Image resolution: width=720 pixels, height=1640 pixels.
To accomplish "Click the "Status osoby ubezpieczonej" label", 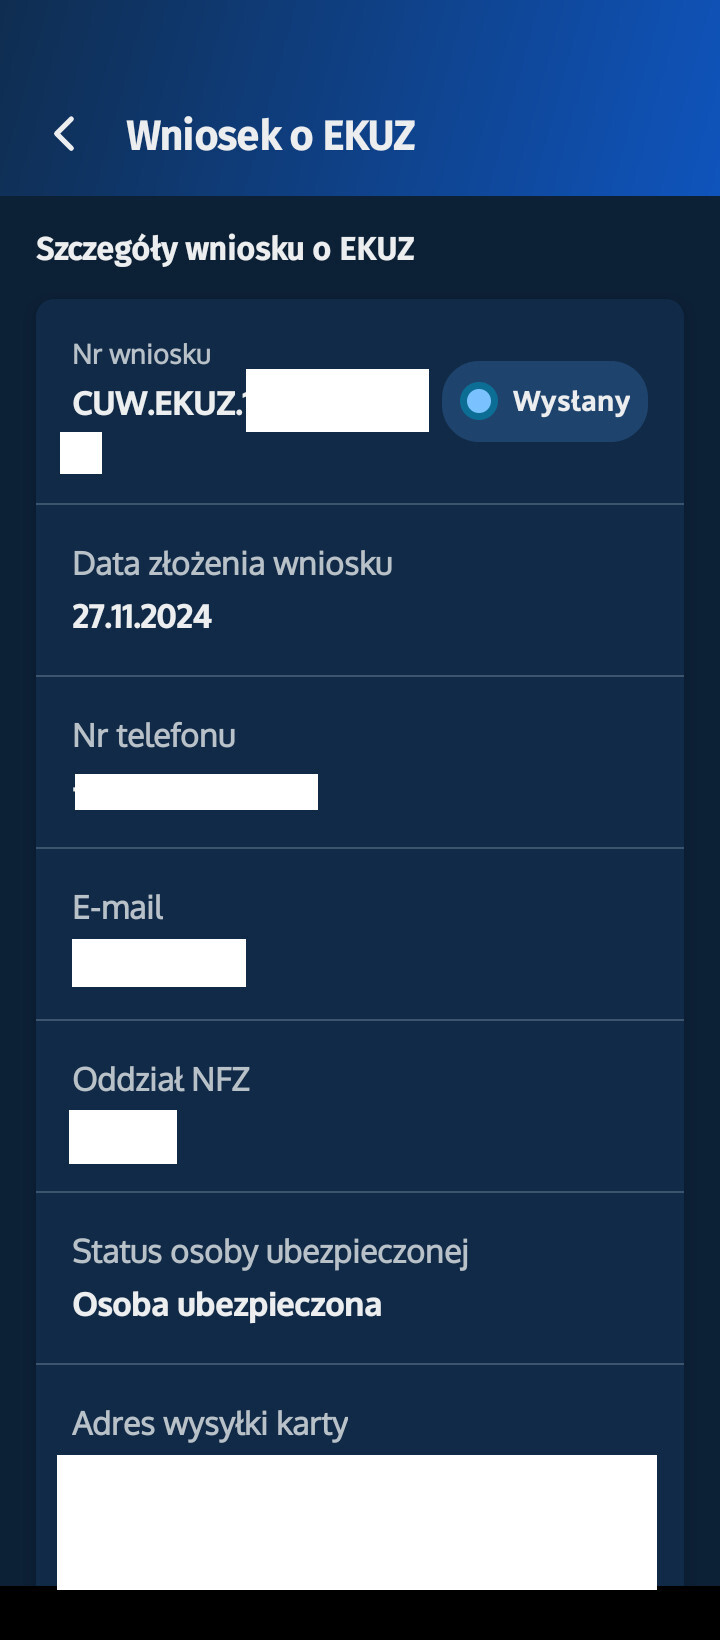I will coord(270,1252).
